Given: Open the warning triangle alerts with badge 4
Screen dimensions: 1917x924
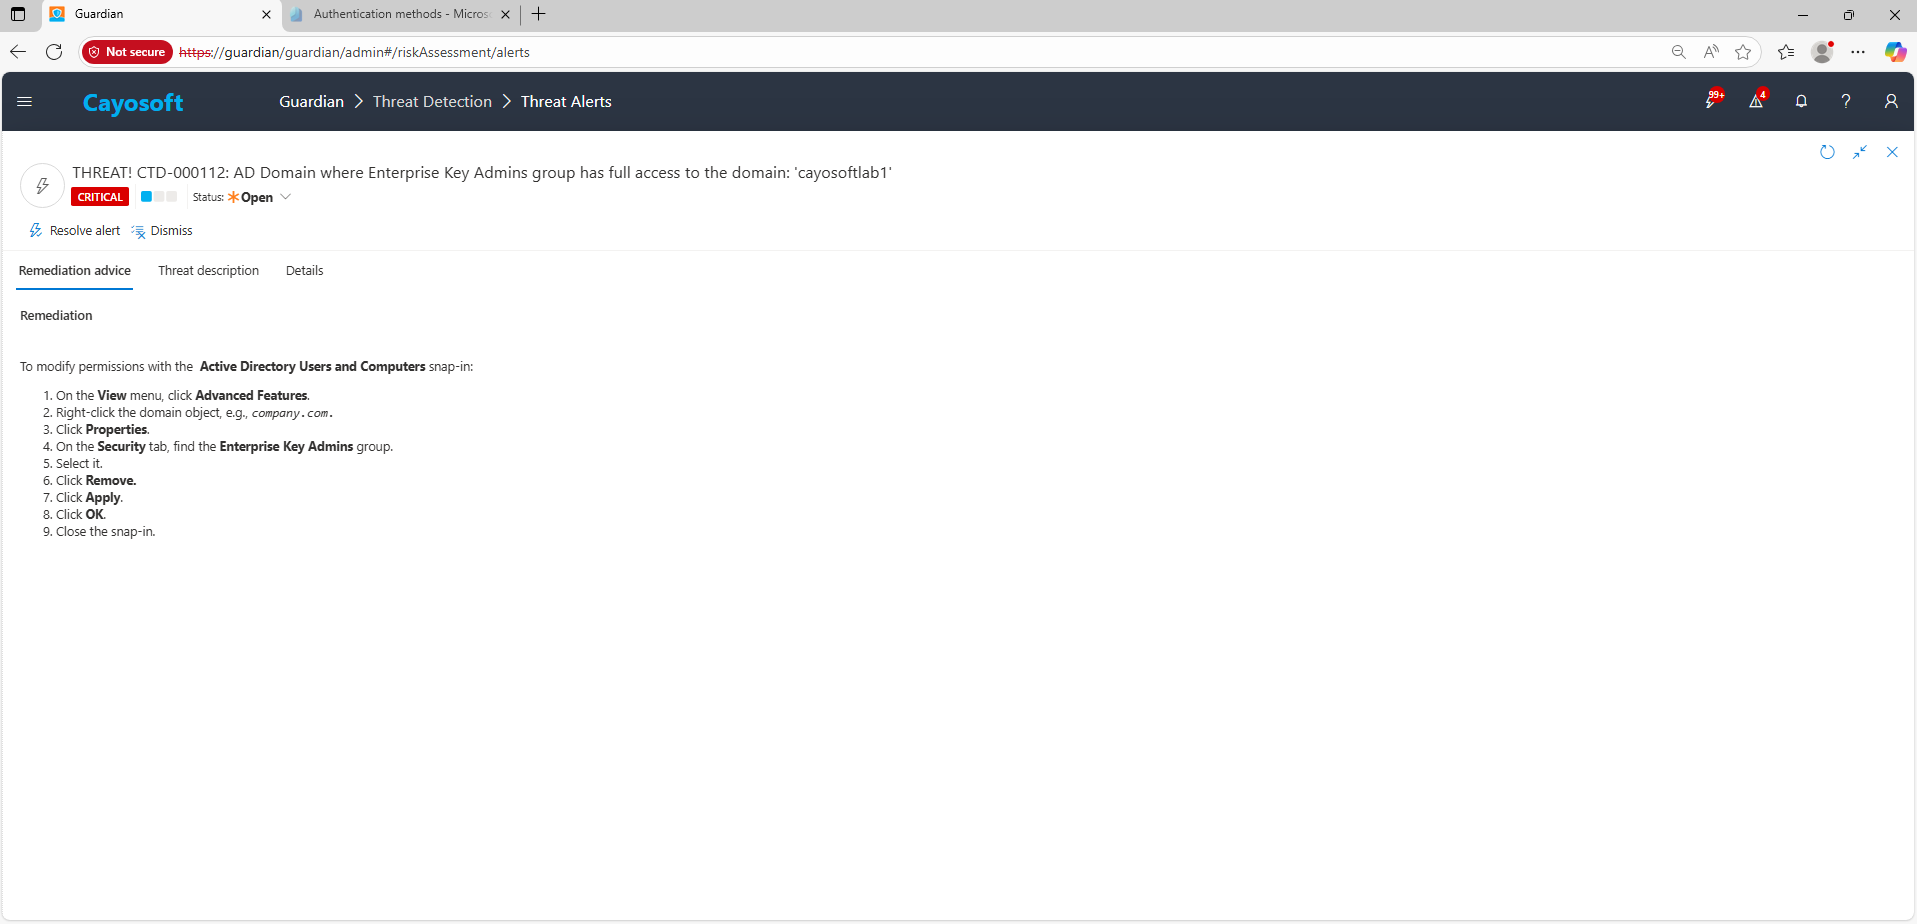Looking at the screenshot, I should (x=1756, y=101).
